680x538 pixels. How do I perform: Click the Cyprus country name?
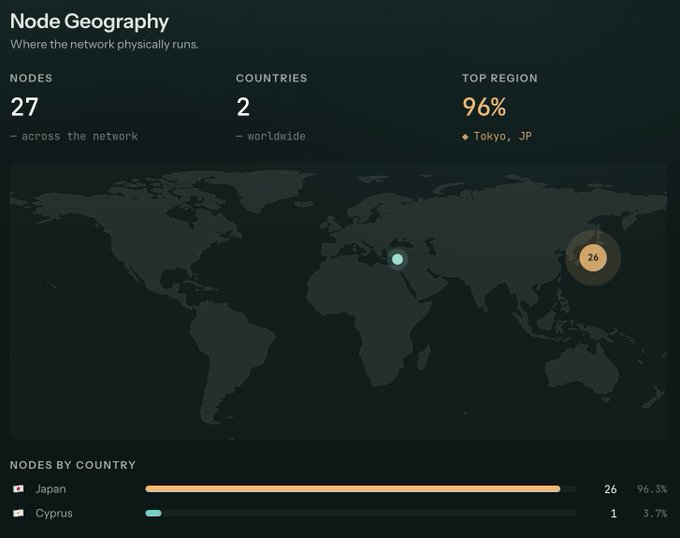point(54,513)
